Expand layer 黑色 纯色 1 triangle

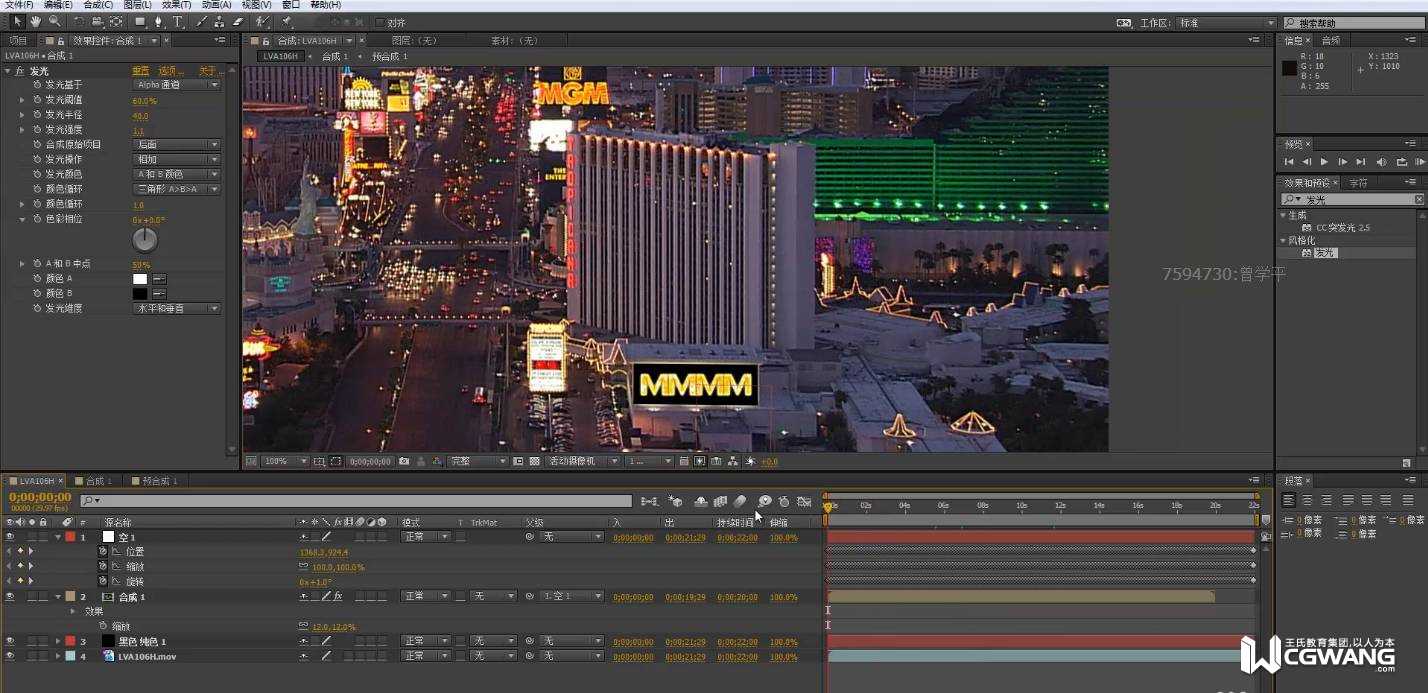(57, 641)
